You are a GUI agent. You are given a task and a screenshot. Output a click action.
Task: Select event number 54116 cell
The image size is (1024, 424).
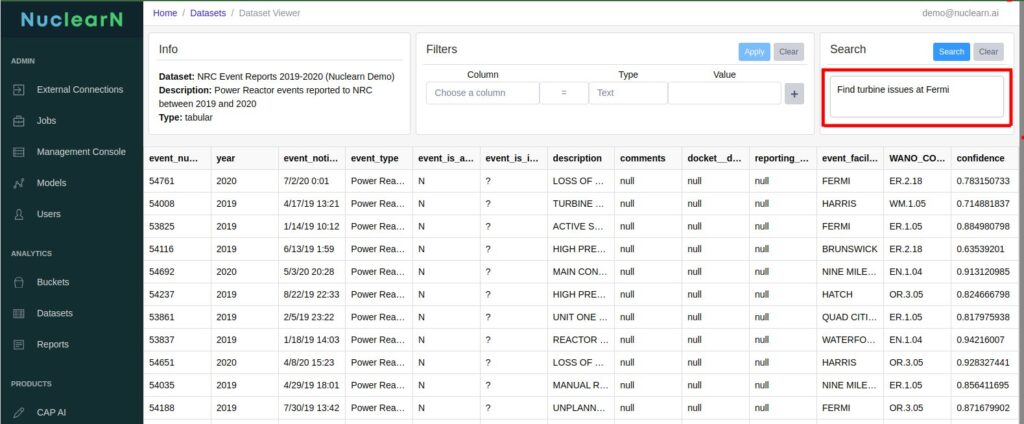pos(177,249)
